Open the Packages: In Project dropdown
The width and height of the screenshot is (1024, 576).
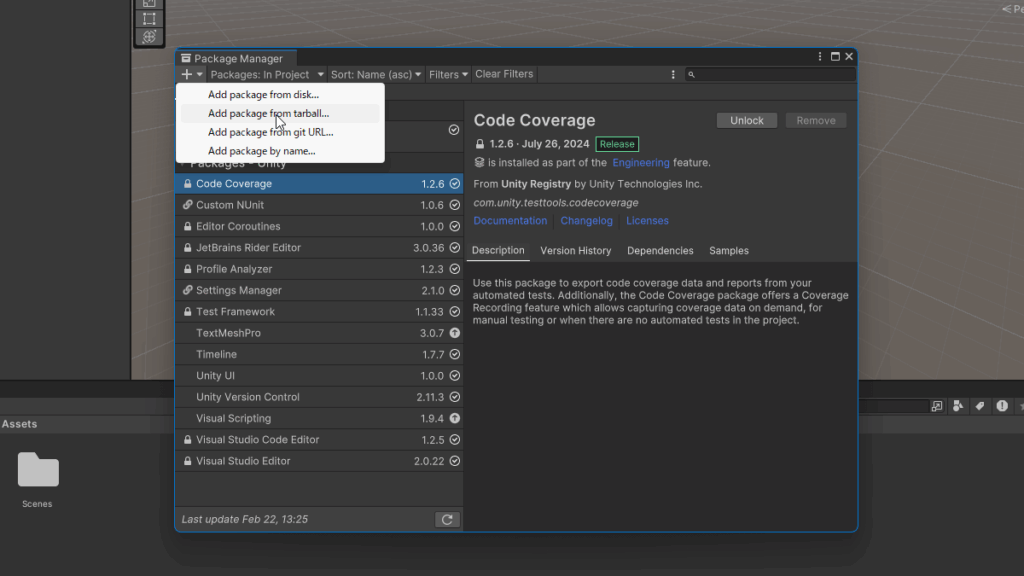click(x=267, y=74)
